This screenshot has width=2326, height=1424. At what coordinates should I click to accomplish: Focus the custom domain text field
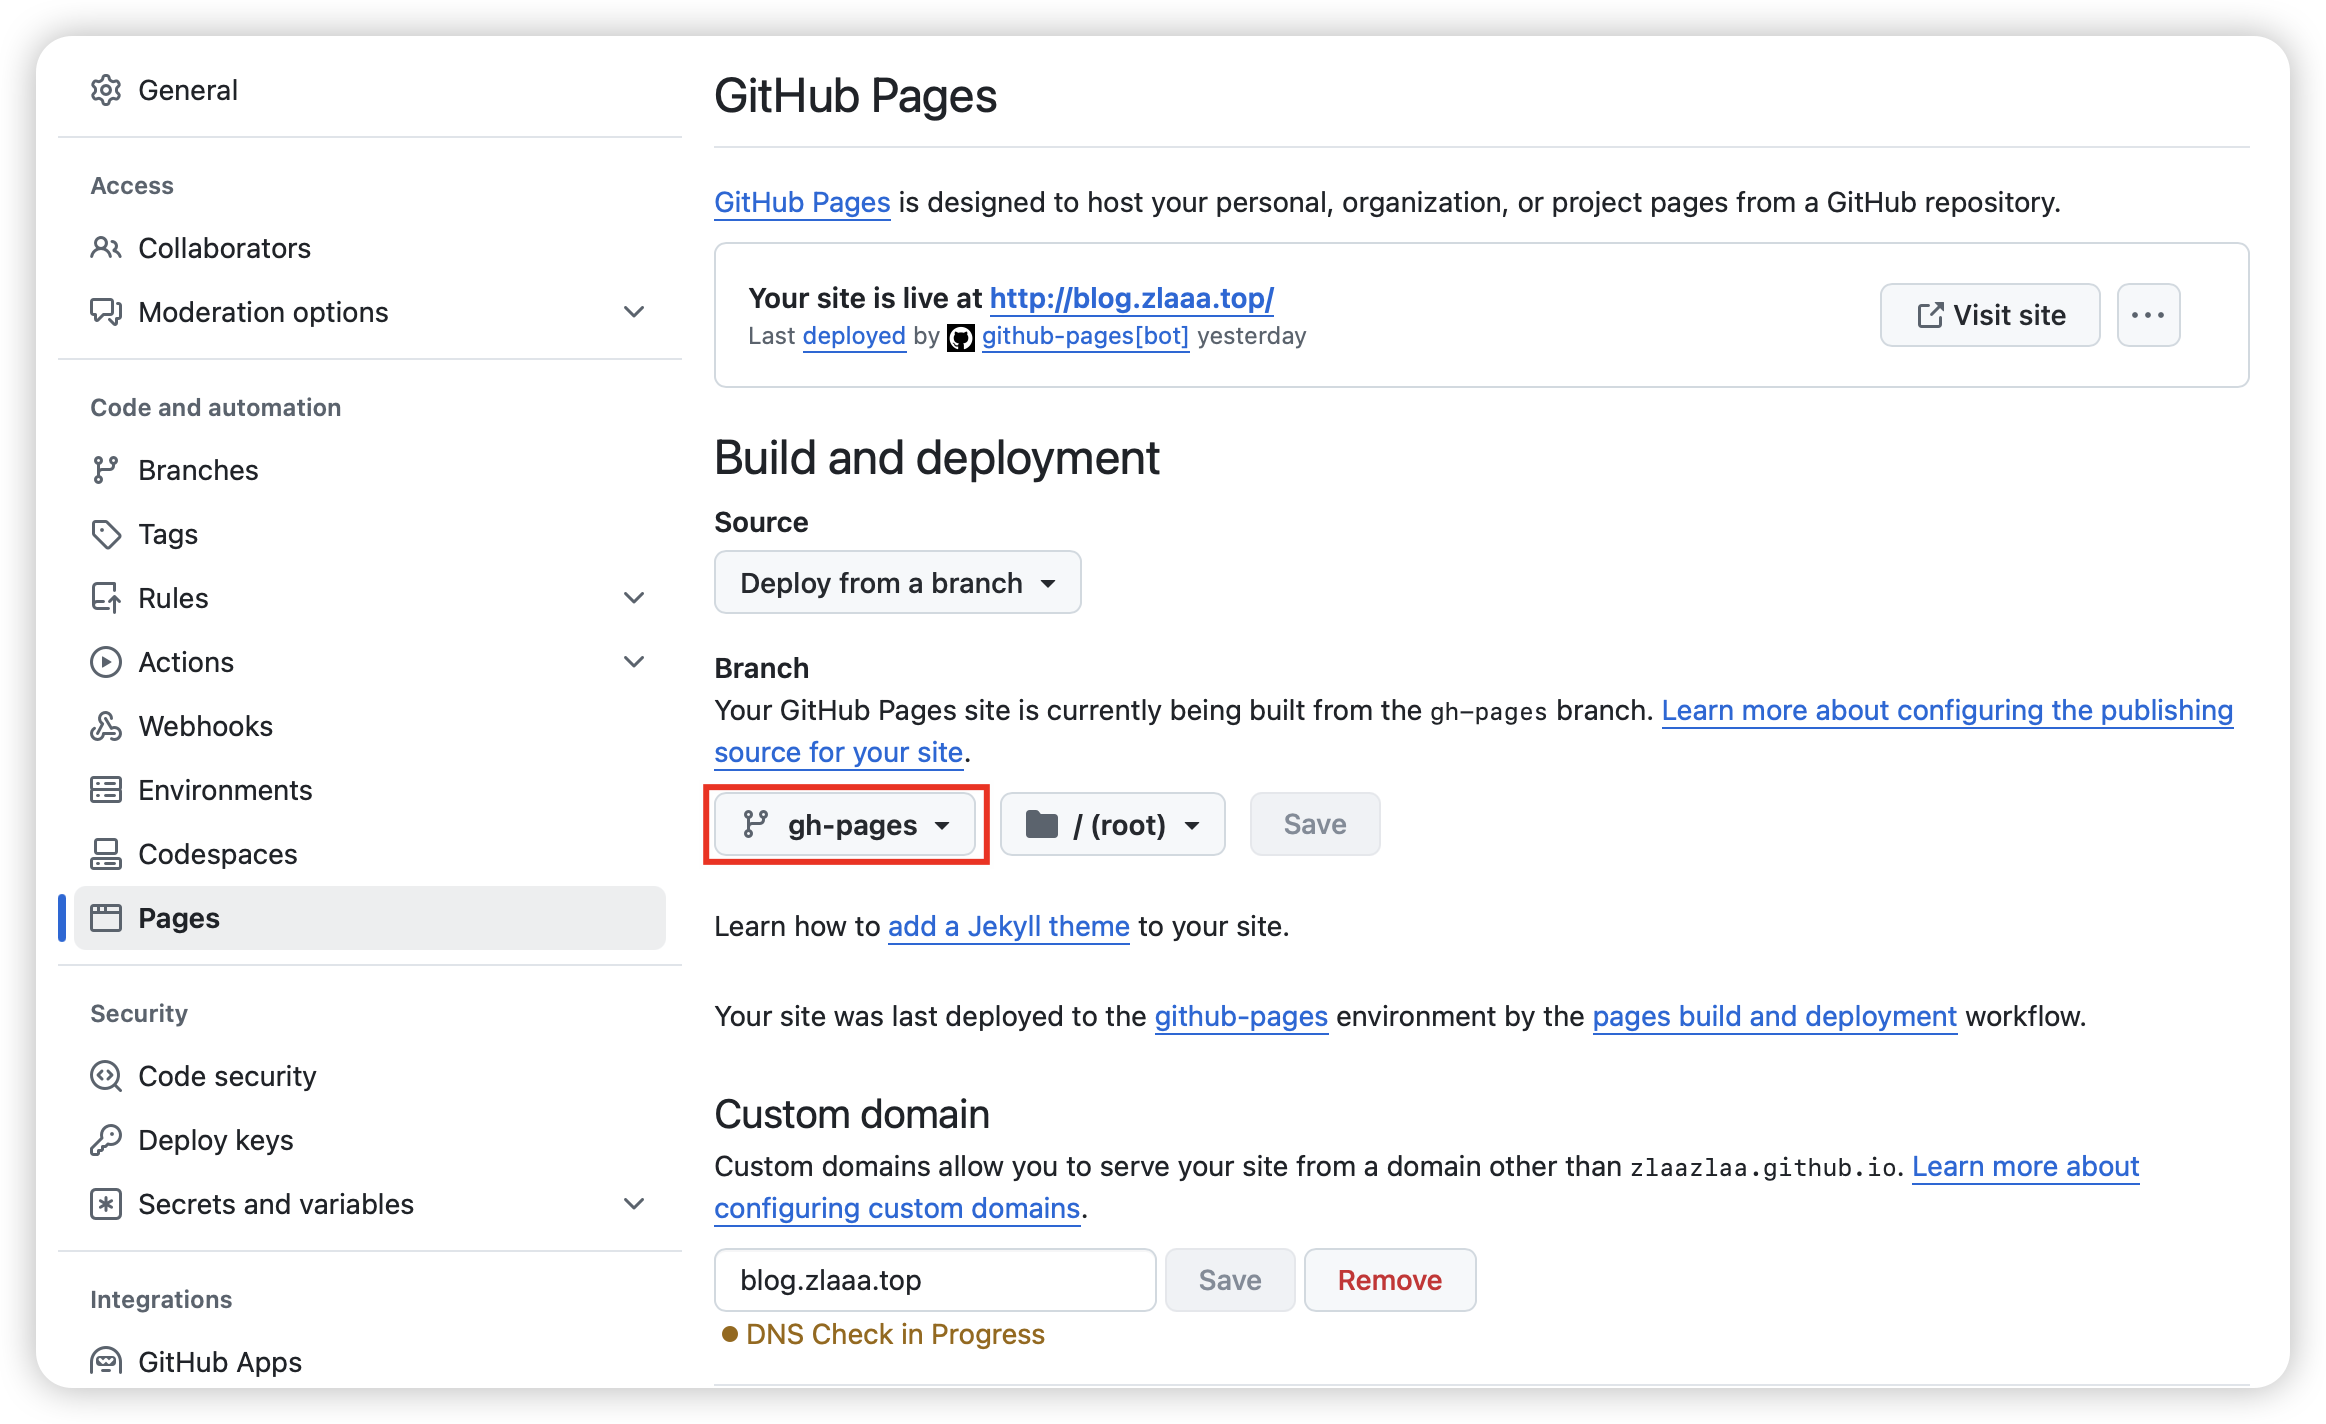(935, 1280)
